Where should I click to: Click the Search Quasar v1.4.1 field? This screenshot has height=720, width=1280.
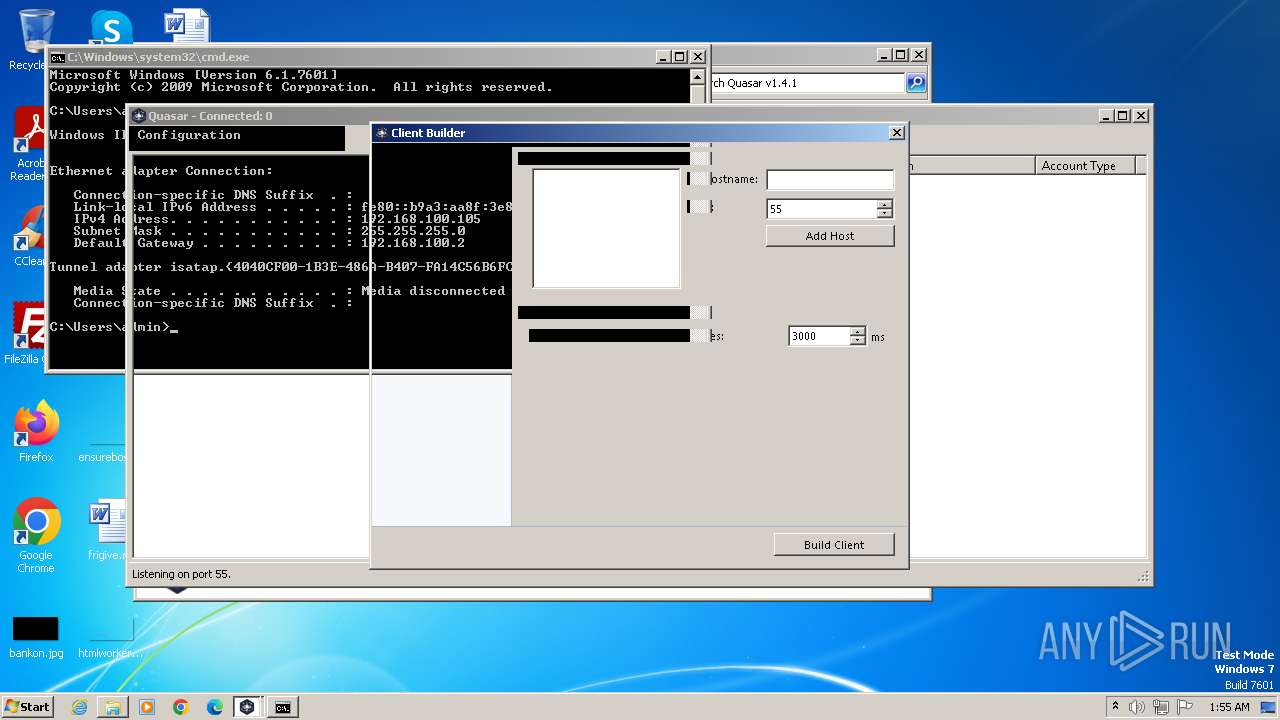(x=808, y=83)
